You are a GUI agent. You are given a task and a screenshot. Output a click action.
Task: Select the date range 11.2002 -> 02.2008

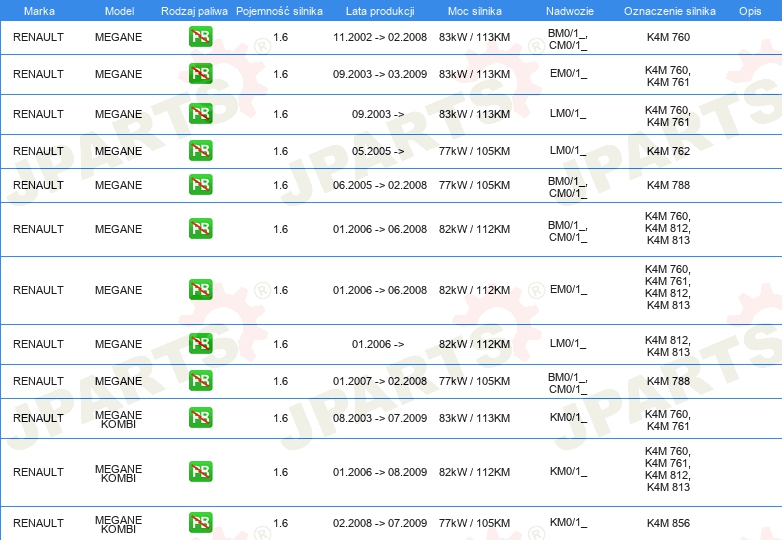pos(380,37)
